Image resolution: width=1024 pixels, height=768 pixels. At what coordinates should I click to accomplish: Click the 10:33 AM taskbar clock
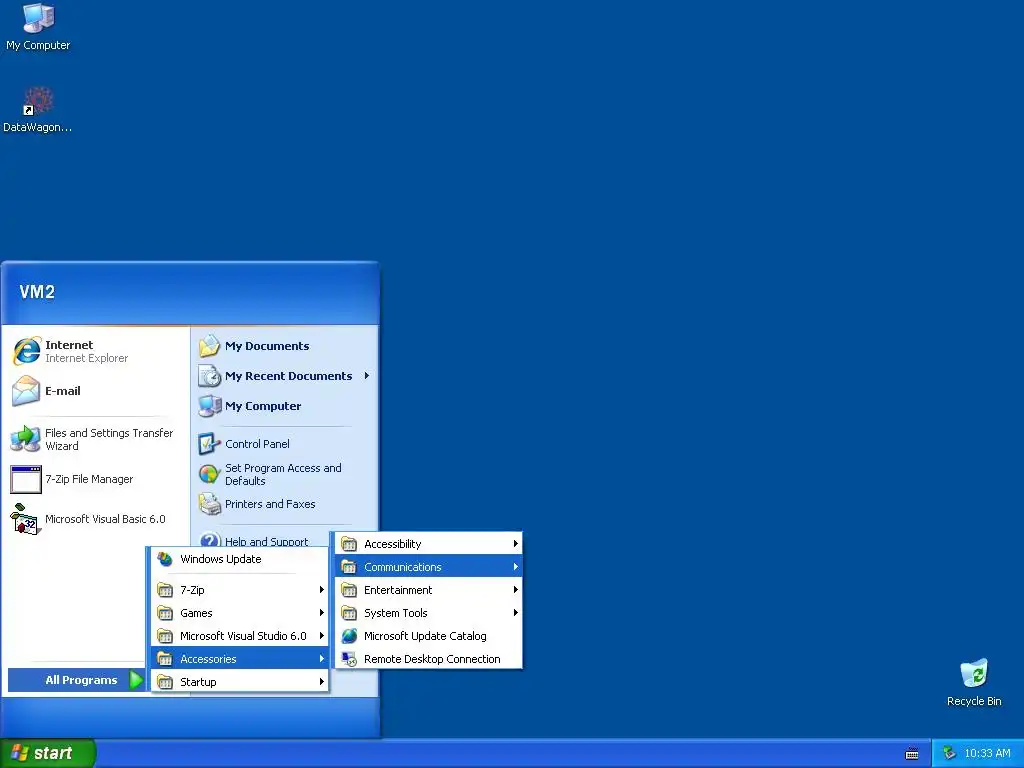[987, 753]
